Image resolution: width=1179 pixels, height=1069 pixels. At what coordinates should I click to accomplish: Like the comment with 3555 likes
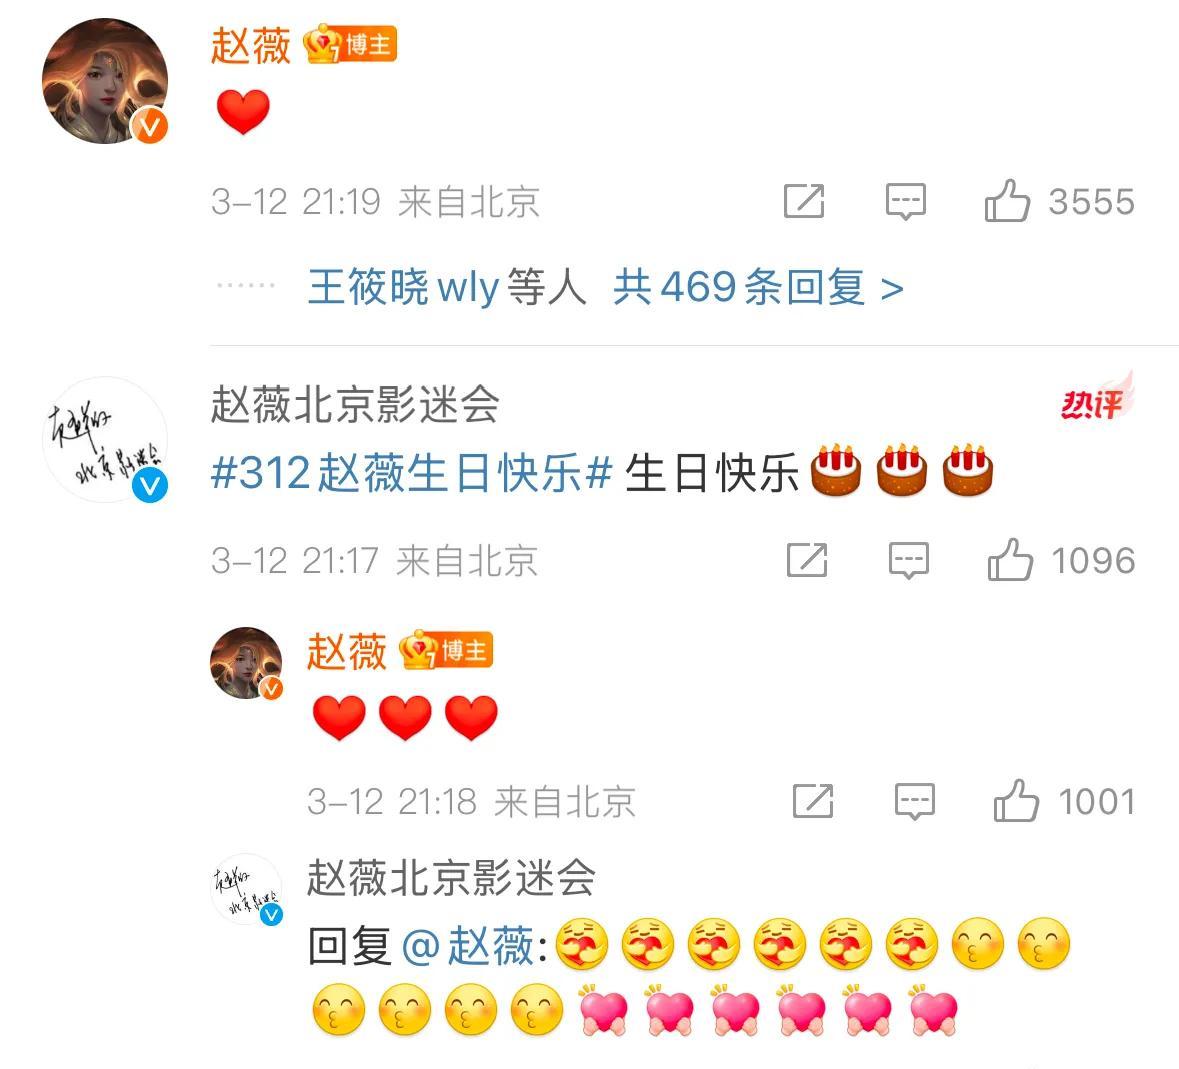tap(1059, 201)
